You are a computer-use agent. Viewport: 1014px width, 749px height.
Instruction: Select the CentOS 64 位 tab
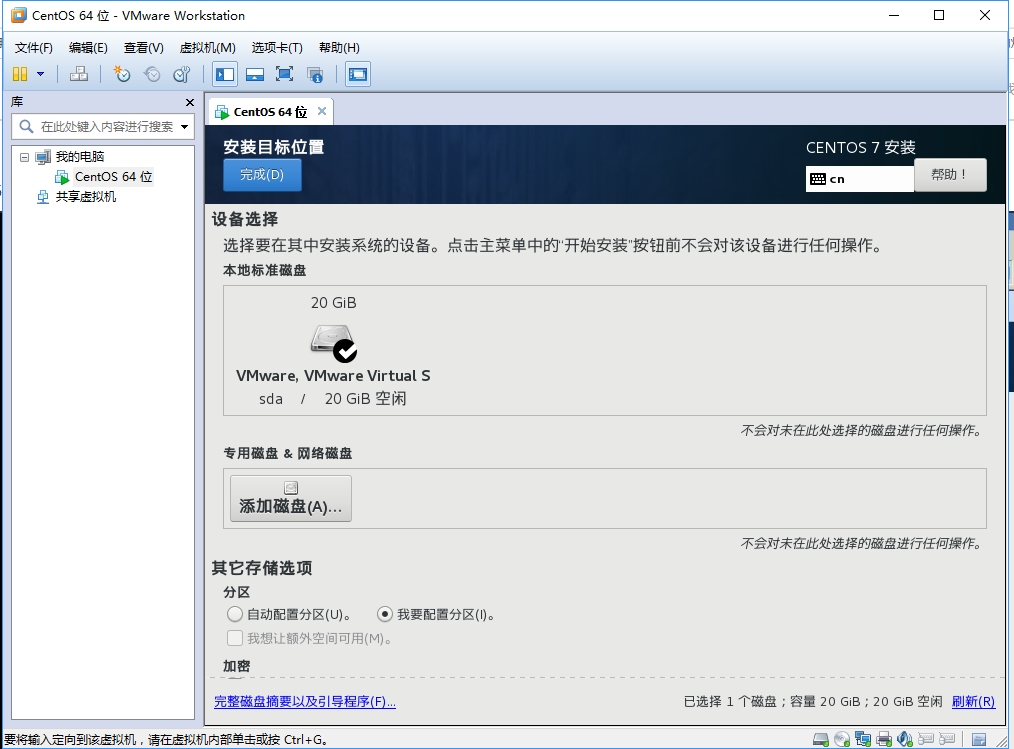coord(270,112)
